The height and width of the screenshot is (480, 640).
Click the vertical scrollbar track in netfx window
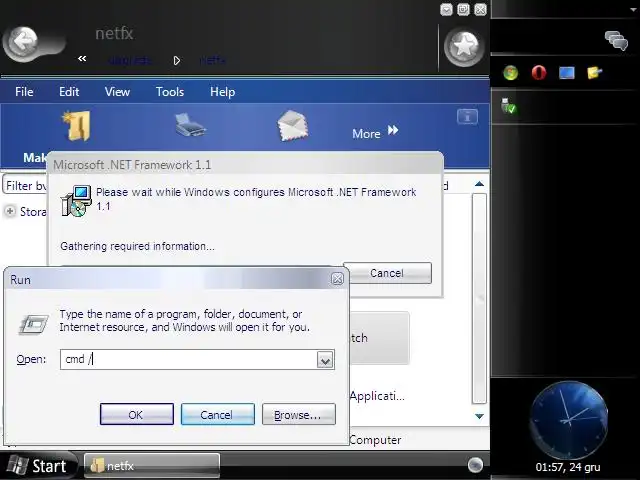[x=479, y=299]
